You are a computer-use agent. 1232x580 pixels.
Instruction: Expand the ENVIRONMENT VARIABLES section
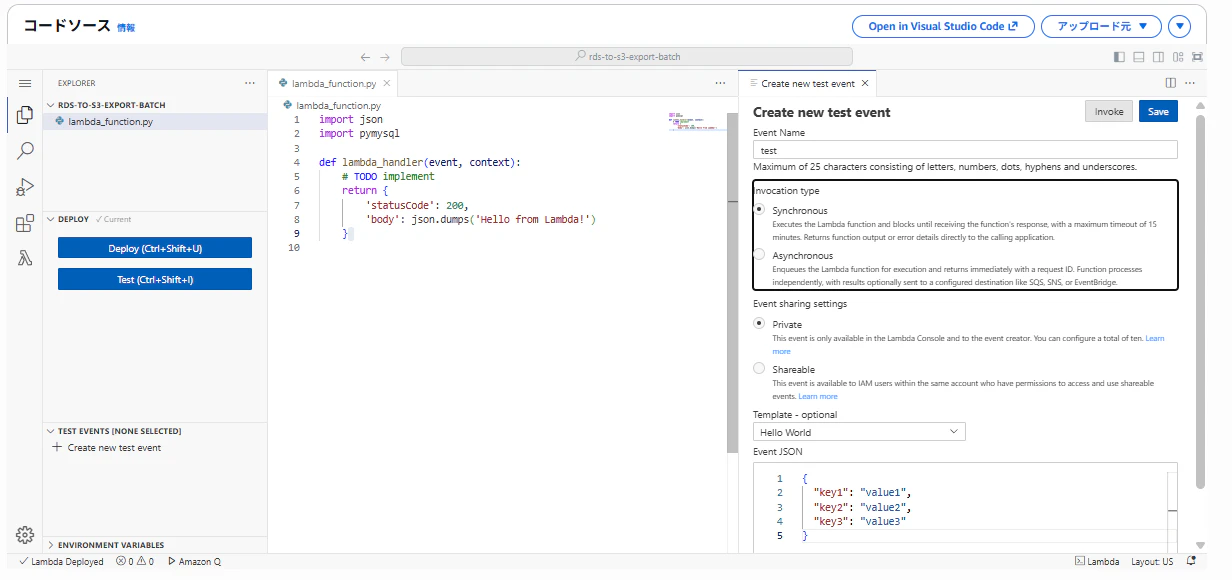[110, 545]
